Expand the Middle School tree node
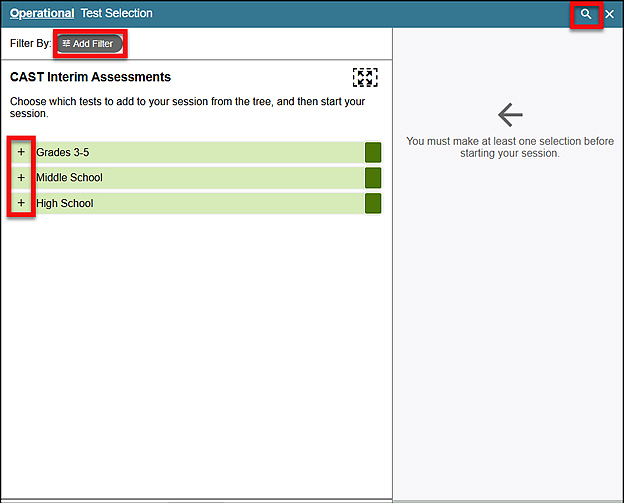The height and width of the screenshot is (503, 624). click(x=21, y=177)
